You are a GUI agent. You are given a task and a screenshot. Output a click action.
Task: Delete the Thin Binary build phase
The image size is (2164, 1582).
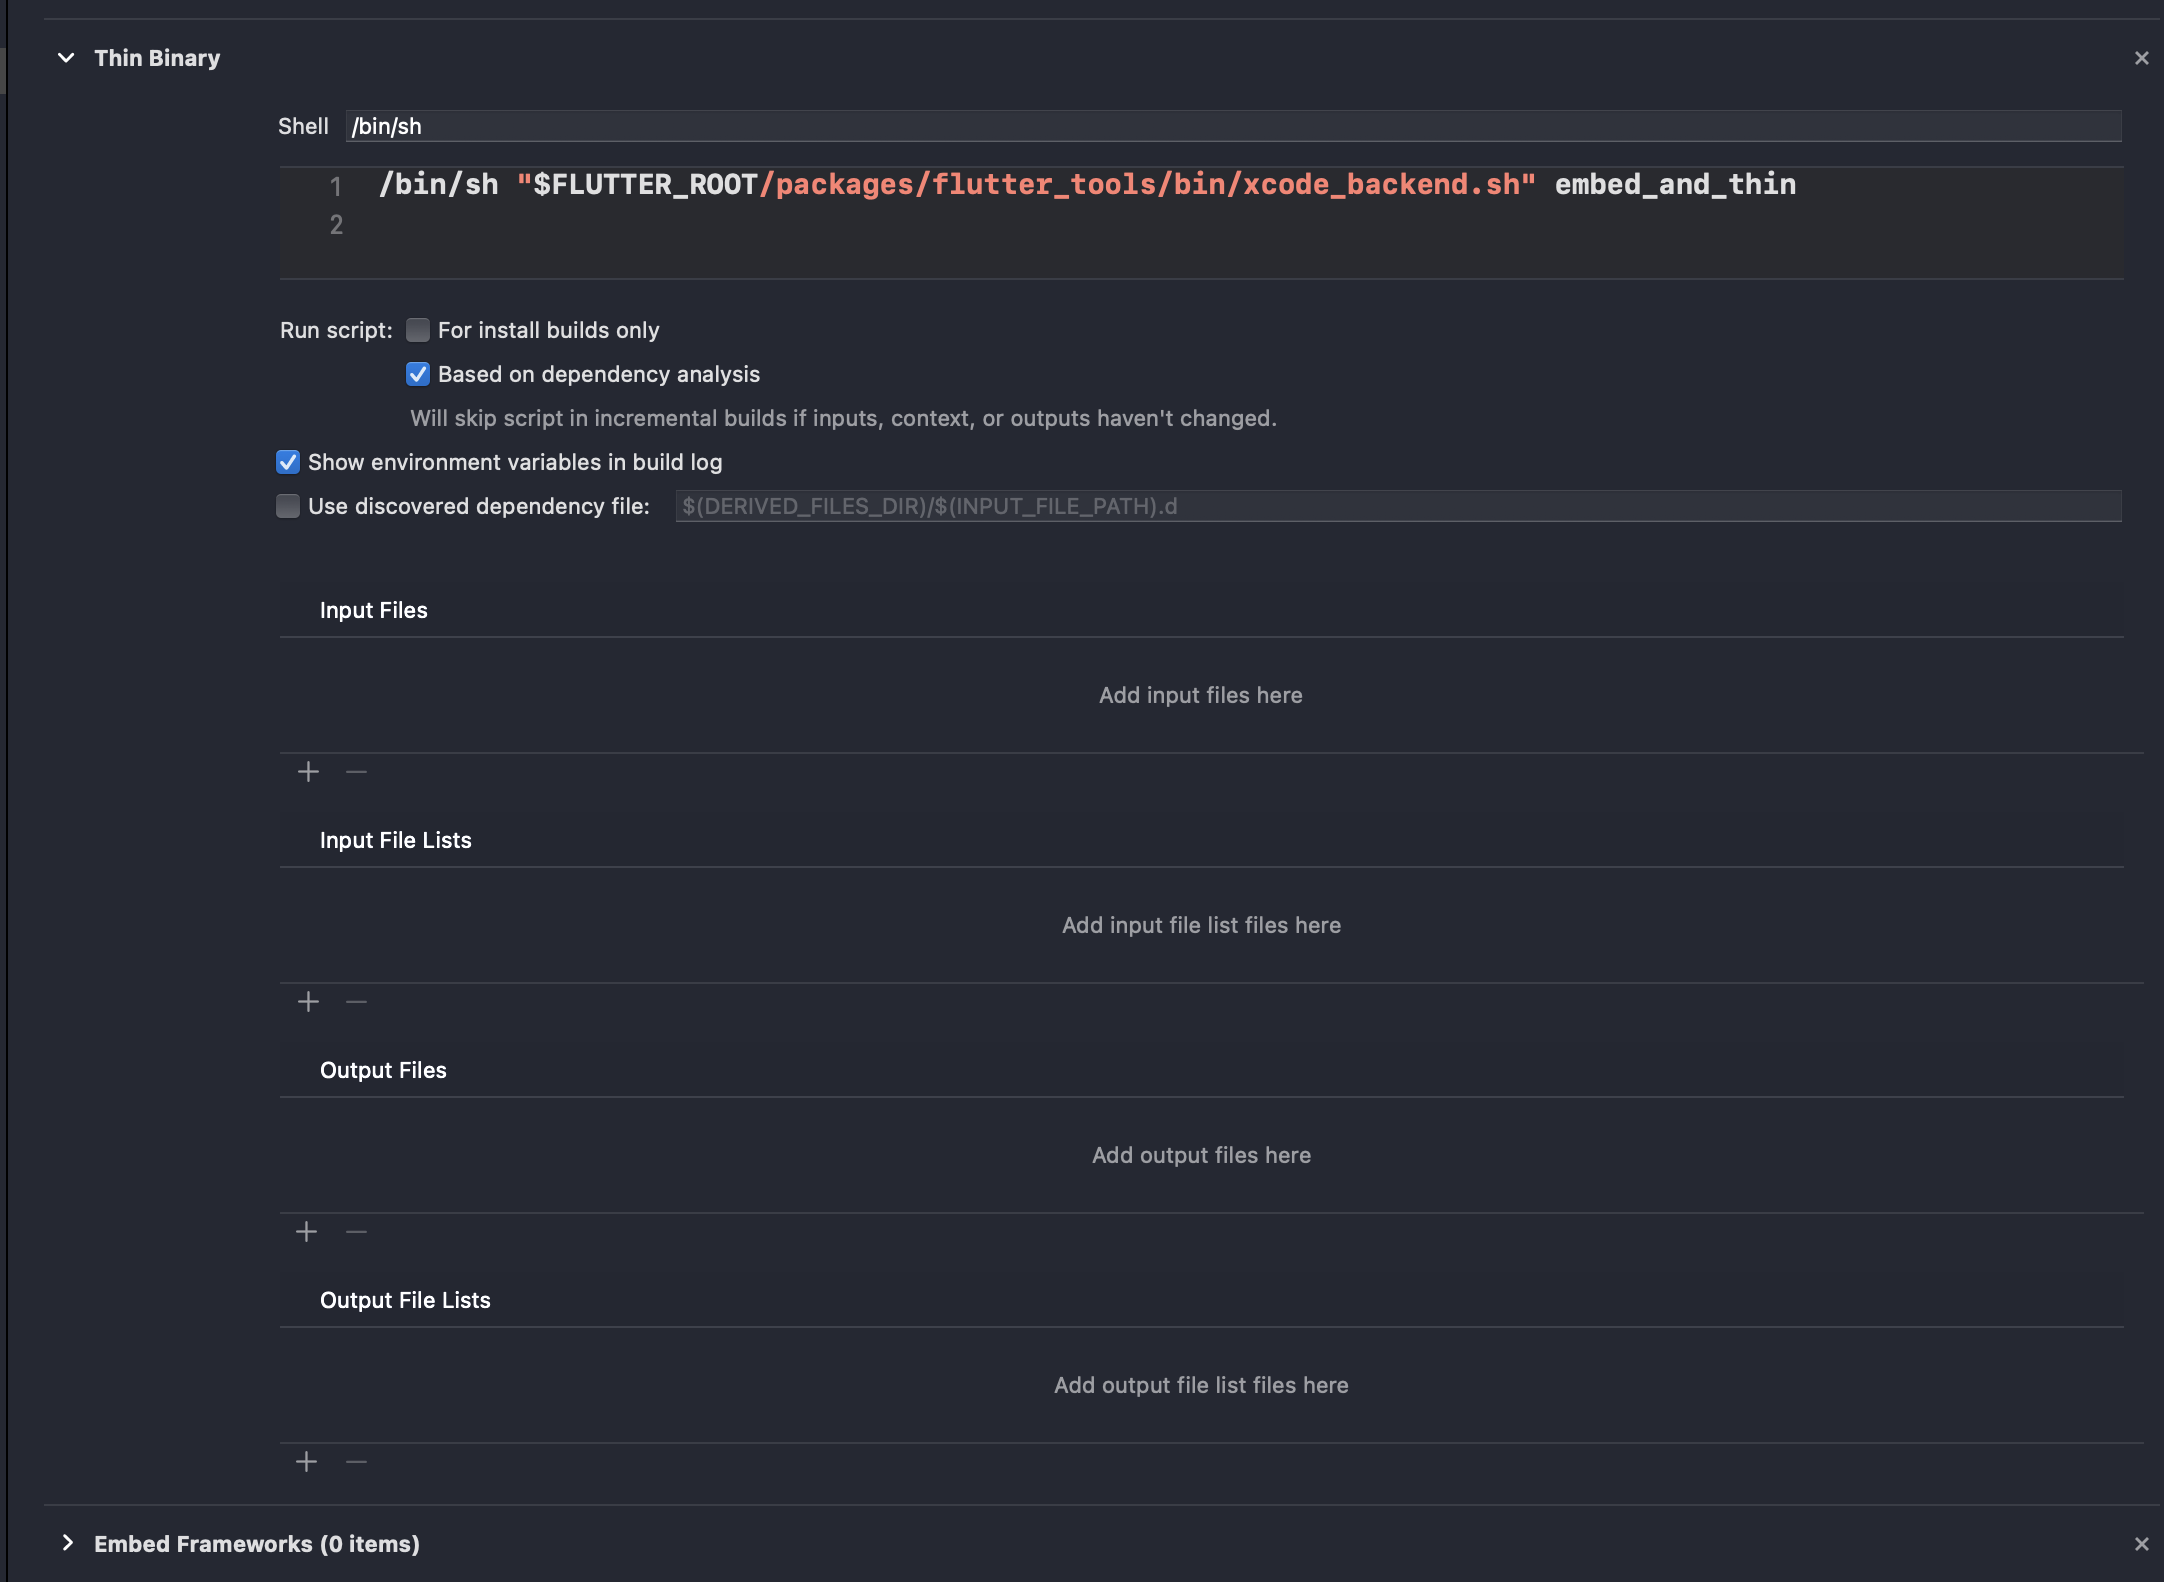2141,57
